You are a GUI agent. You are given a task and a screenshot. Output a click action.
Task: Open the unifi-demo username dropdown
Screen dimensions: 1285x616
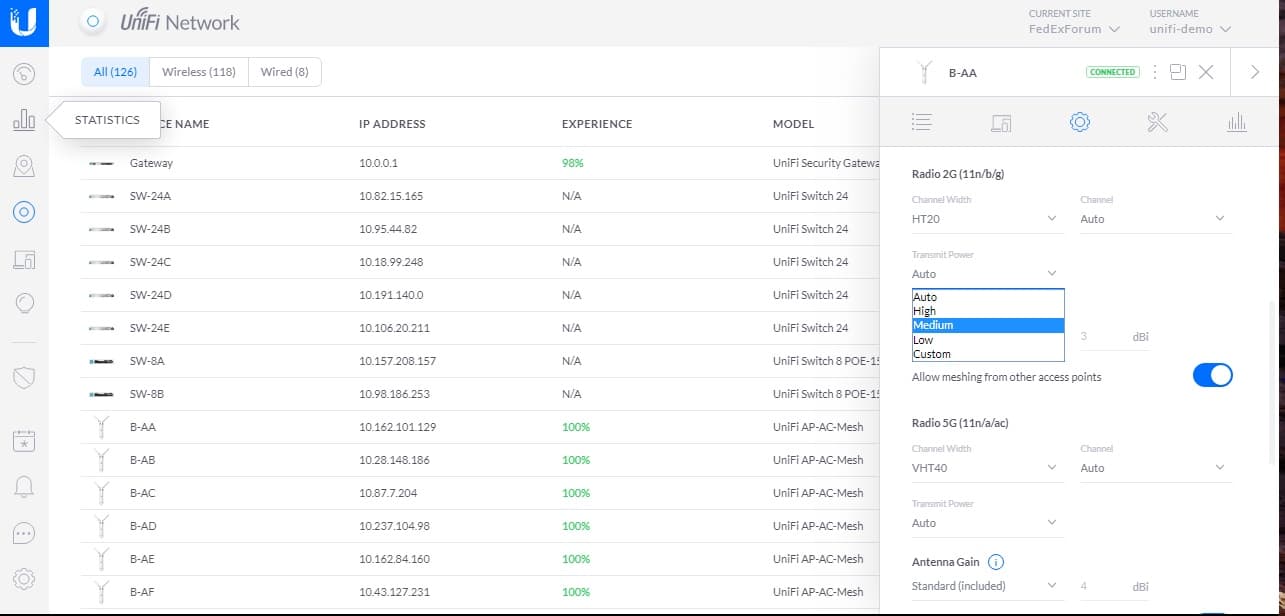pos(1189,29)
